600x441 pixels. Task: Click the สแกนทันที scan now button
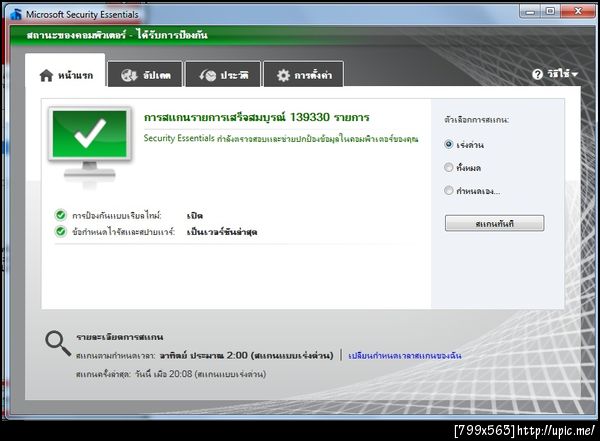[494, 223]
